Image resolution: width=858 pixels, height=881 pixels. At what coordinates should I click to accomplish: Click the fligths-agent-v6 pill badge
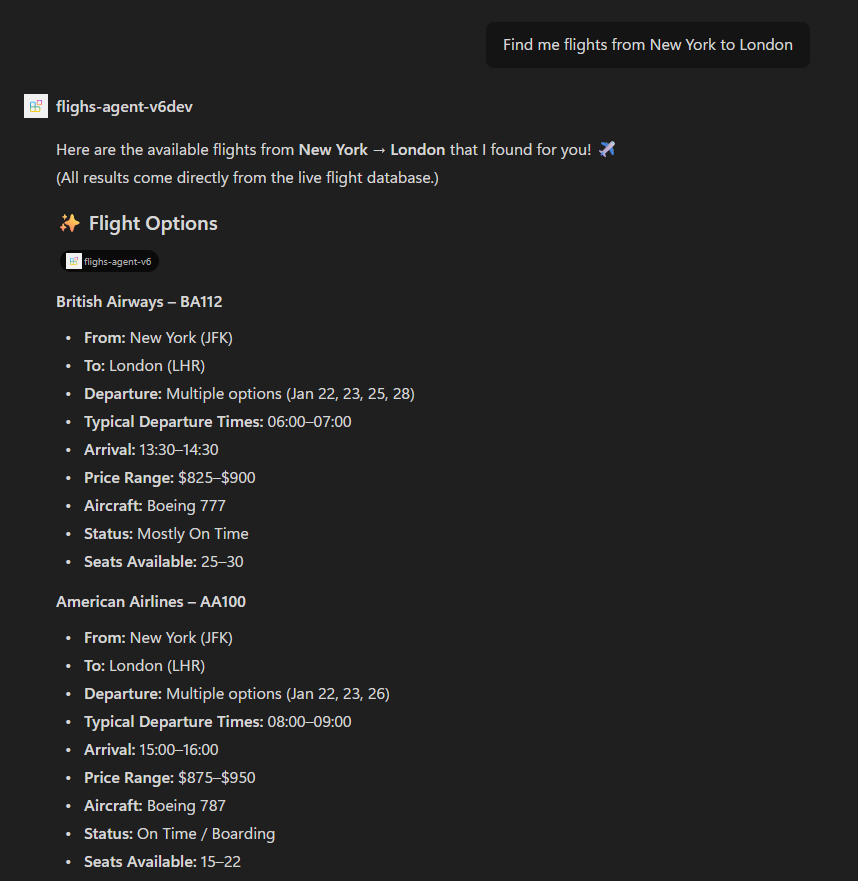tap(110, 261)
